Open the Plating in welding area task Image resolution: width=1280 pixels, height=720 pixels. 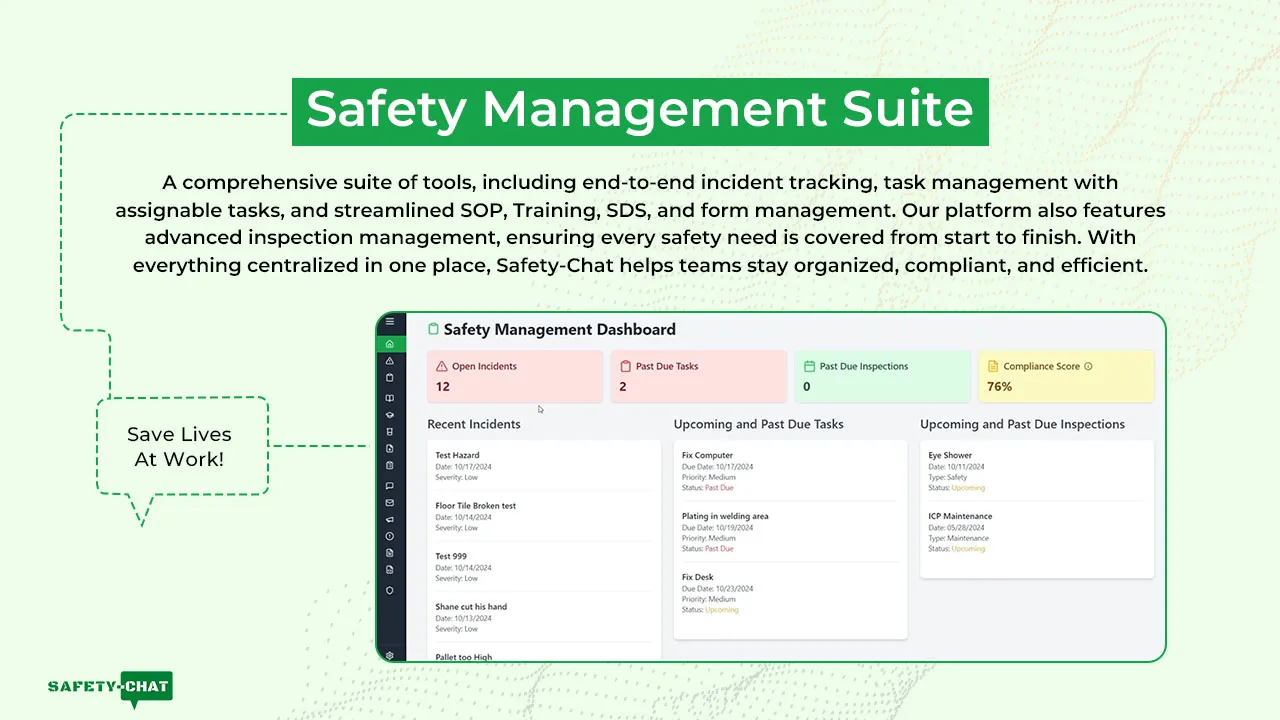click(790, 532)
